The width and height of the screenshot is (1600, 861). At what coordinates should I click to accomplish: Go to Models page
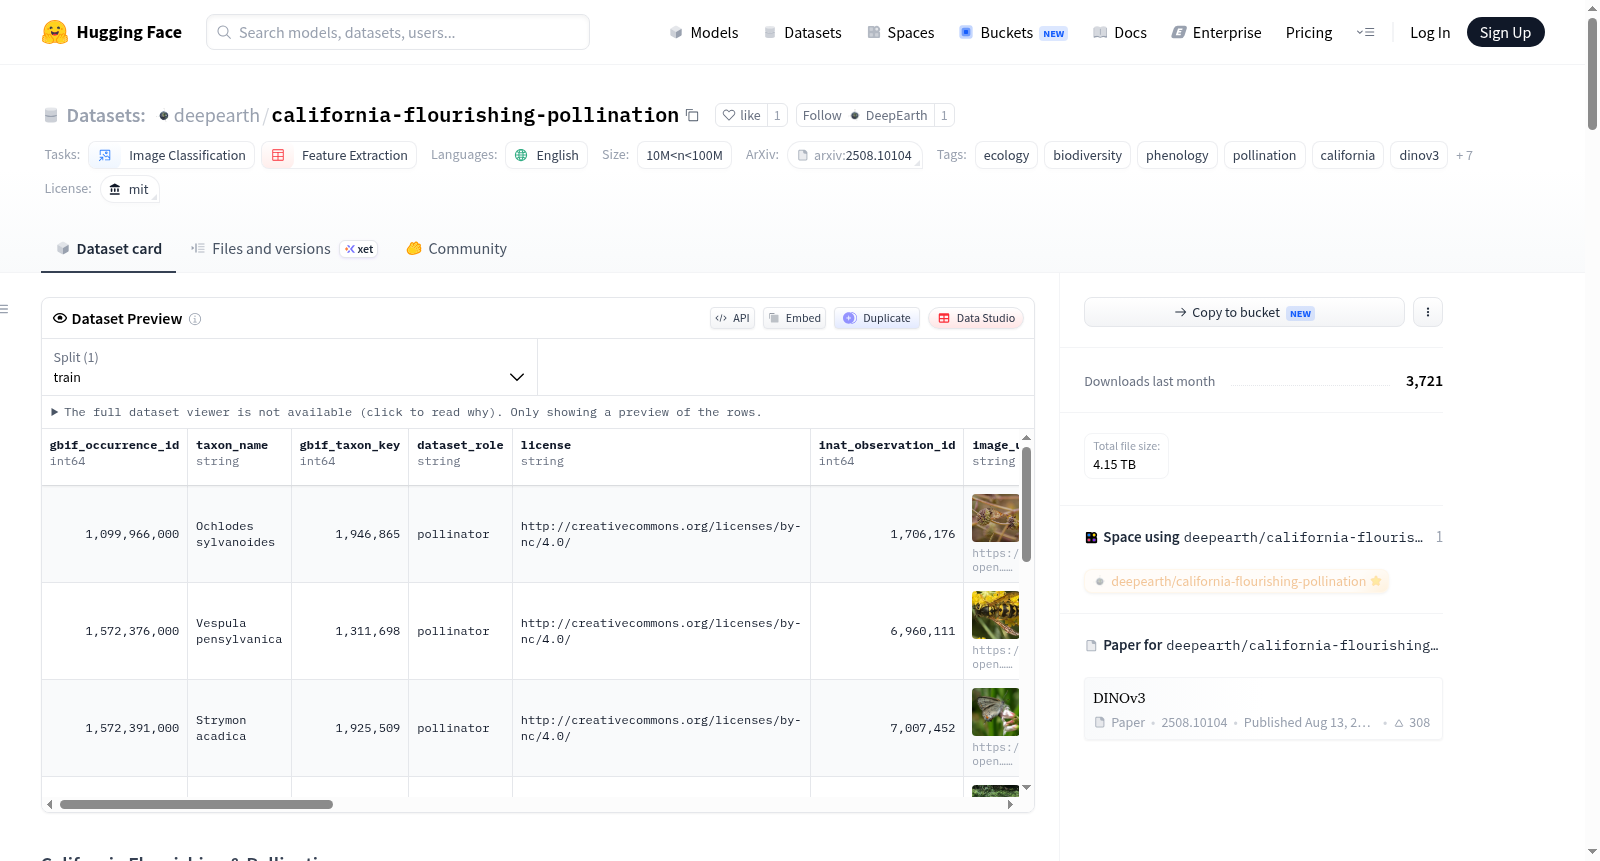pos(704,32)
